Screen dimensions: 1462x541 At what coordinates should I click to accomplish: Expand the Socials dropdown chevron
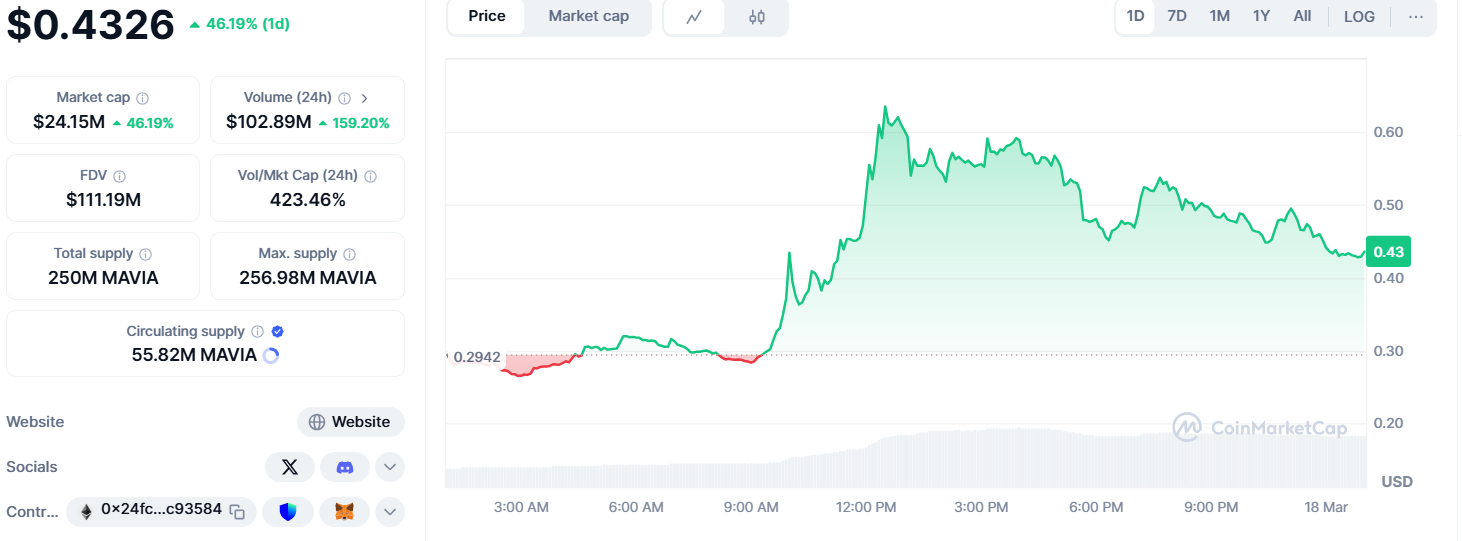point(390,467)
